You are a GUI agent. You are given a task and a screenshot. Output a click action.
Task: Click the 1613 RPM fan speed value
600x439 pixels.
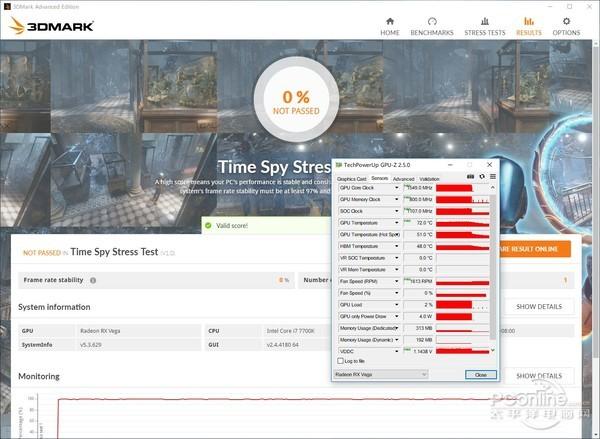(x=419, y=281)
